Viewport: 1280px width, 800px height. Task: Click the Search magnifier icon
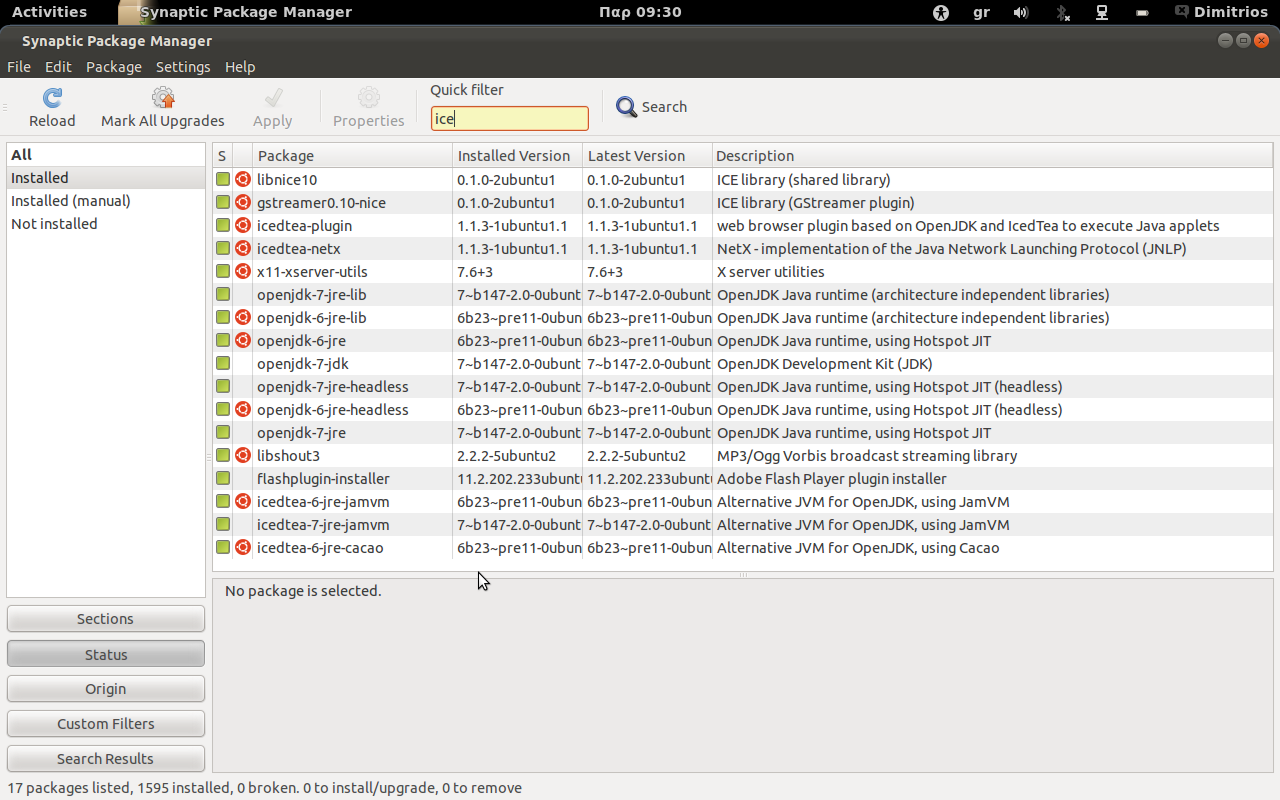[627, 107]
